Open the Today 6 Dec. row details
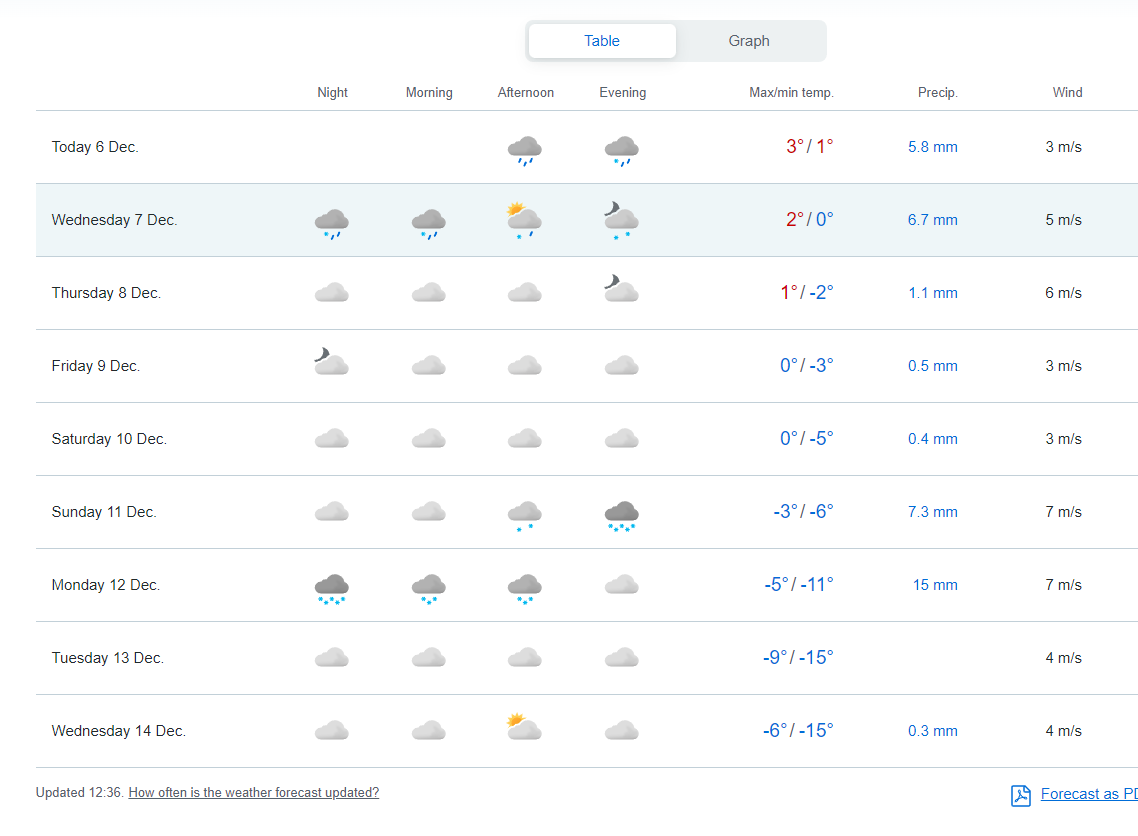This screenshot has width=1138, height=836. [95, 147]
